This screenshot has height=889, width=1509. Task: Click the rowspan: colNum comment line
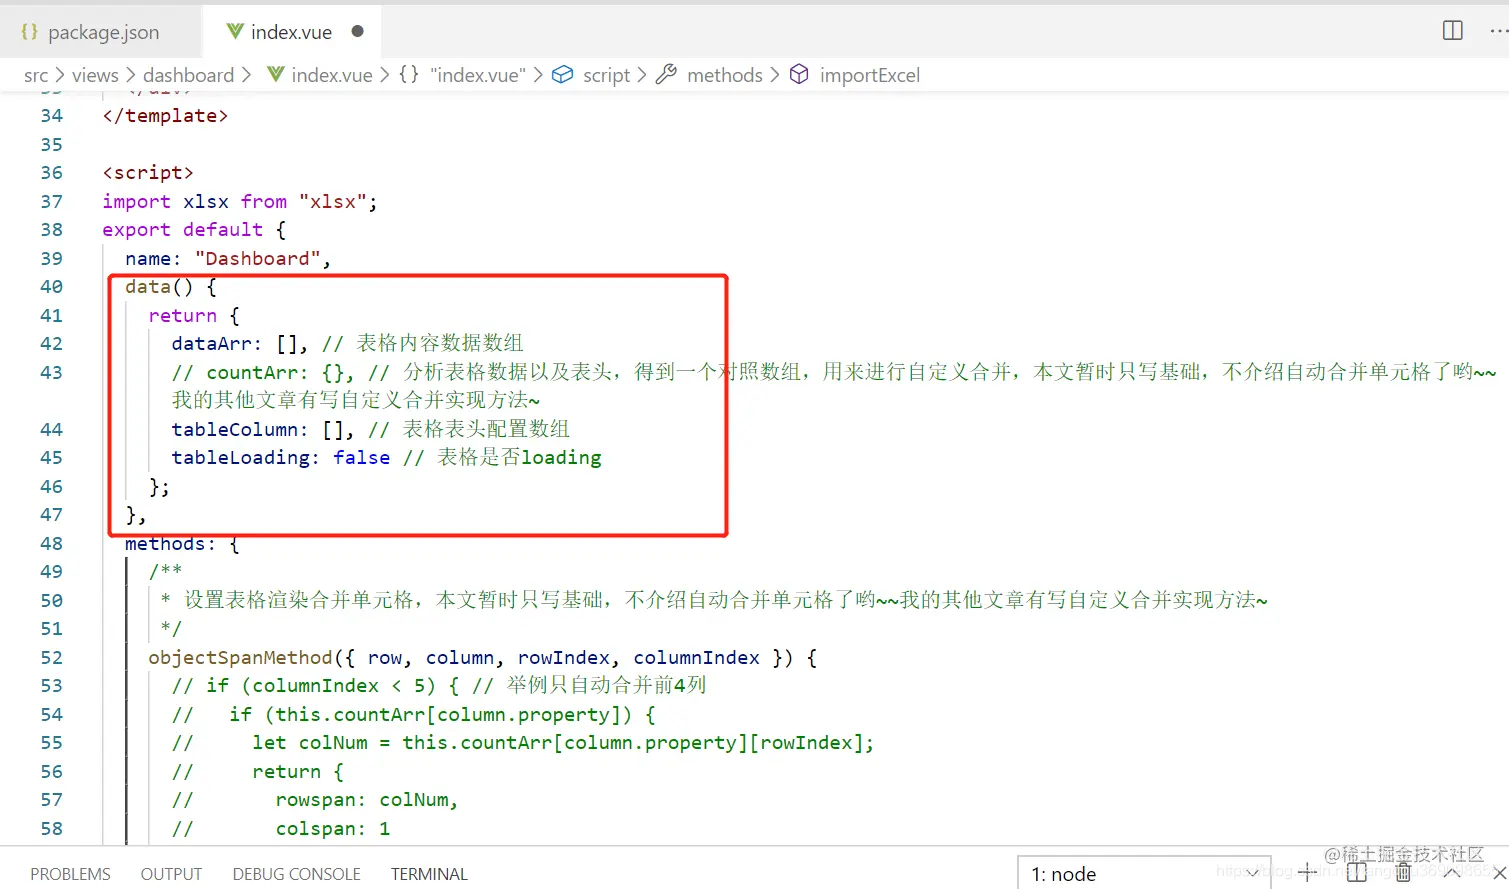click(314, 800)
